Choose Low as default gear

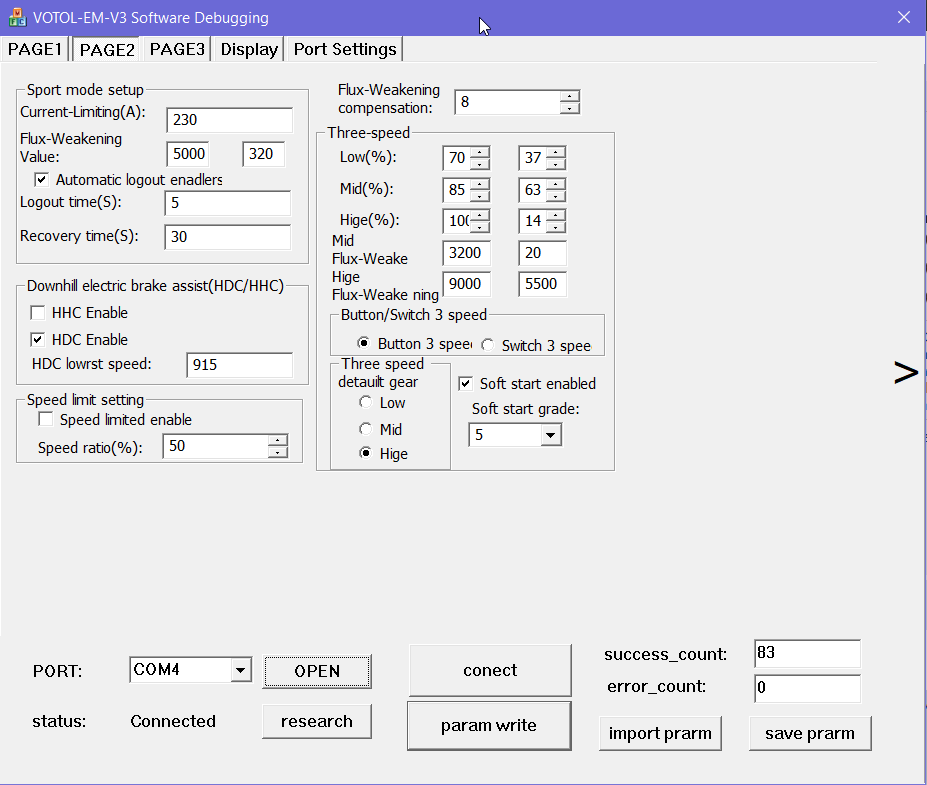tap(366, 402)
